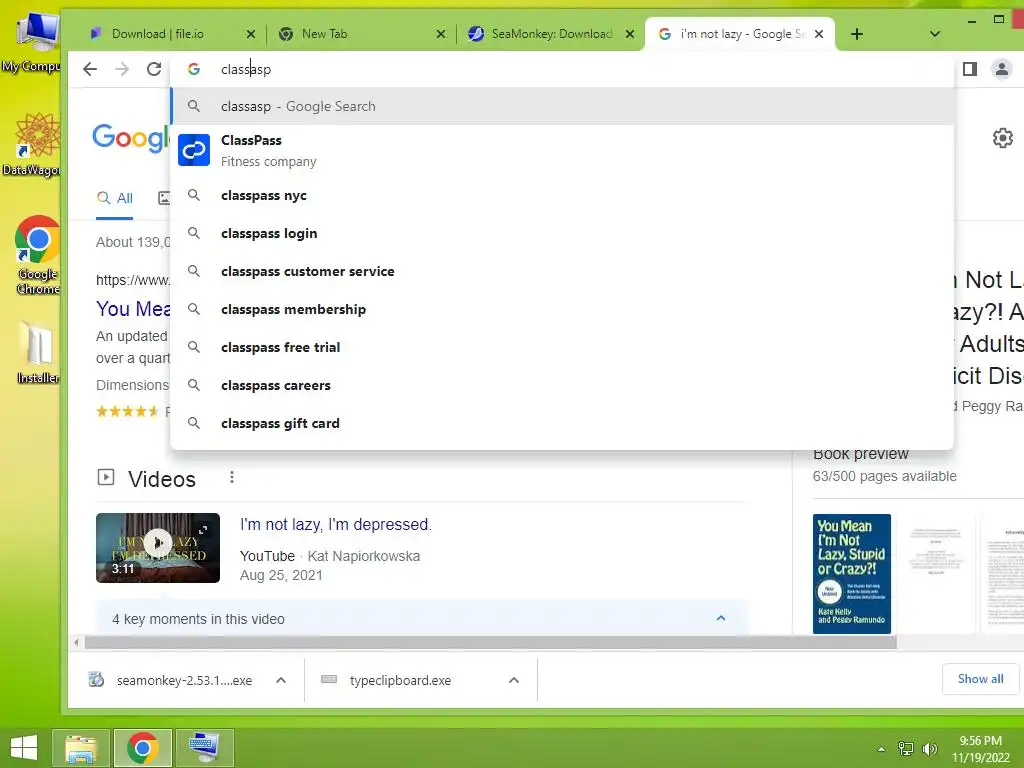Viewport: 1024px width, 768px height.
Task: Click the search magnifier beside classpass nyc
Action: coord(194,195)
